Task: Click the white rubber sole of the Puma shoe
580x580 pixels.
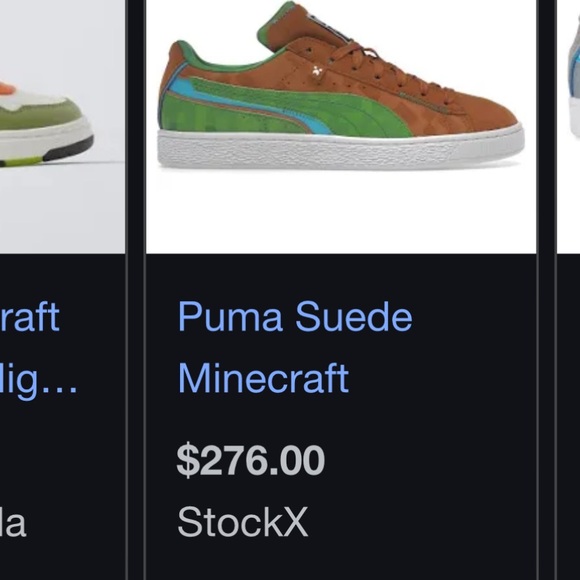Action: 340,150
